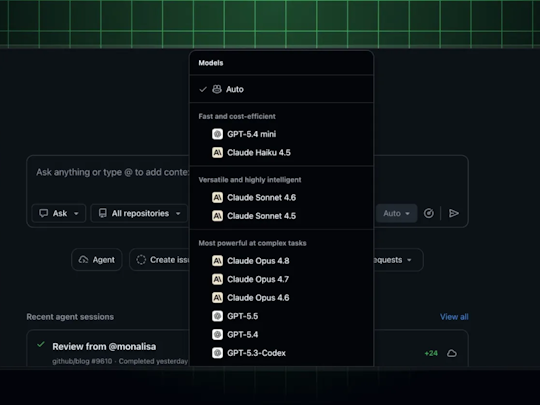Click the Anthropic icon next to Claude Opus 4.8
Viewport: 540px width, 405px height.
217,261
